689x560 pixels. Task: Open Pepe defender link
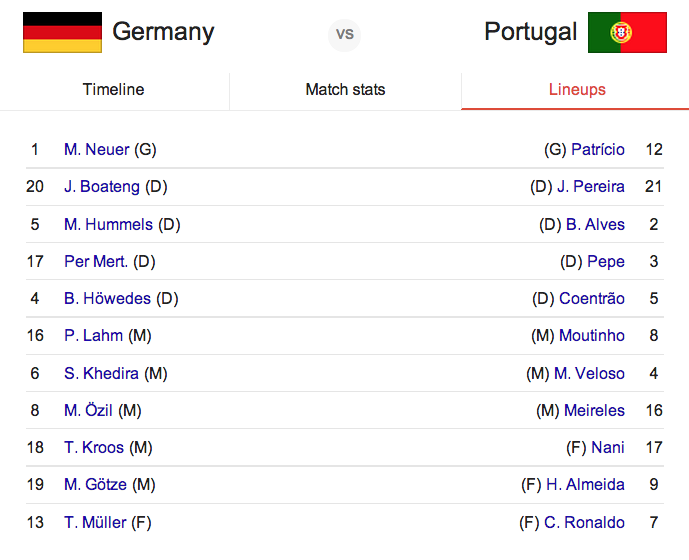click(x=606, y=262)
